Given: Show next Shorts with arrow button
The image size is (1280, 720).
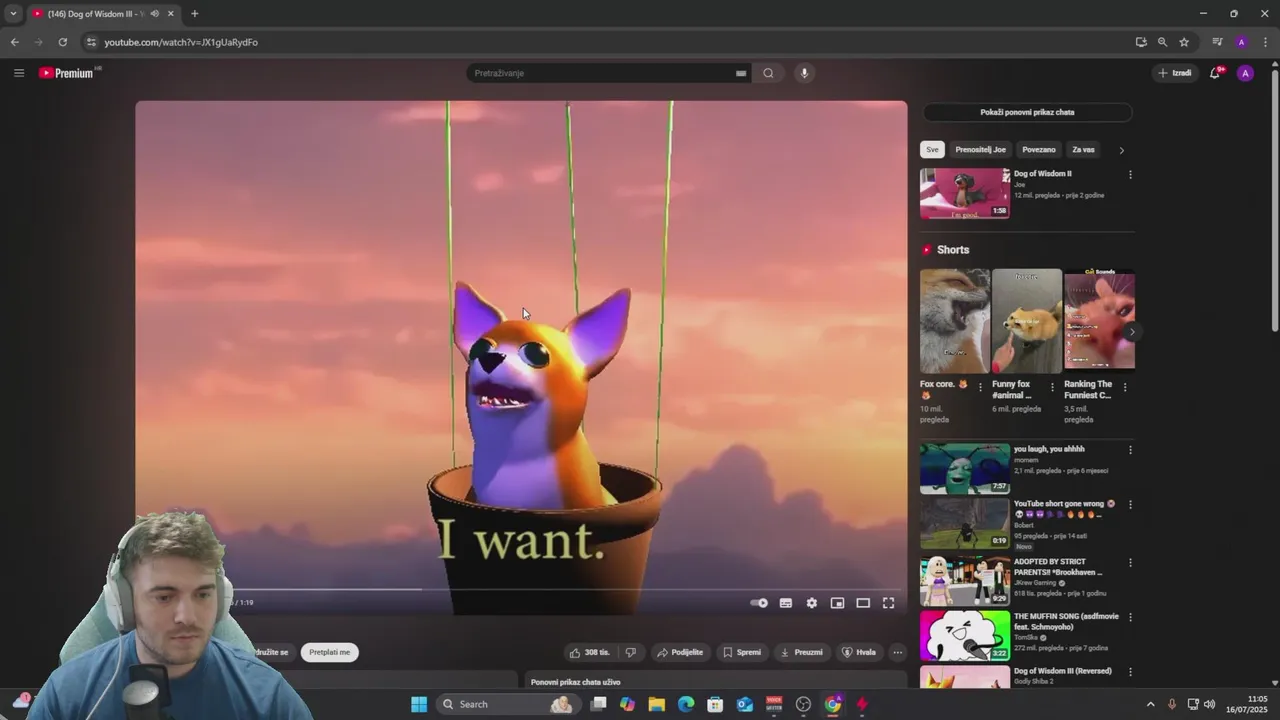Looking at the screenshot, I should [x=1131, y=332].
